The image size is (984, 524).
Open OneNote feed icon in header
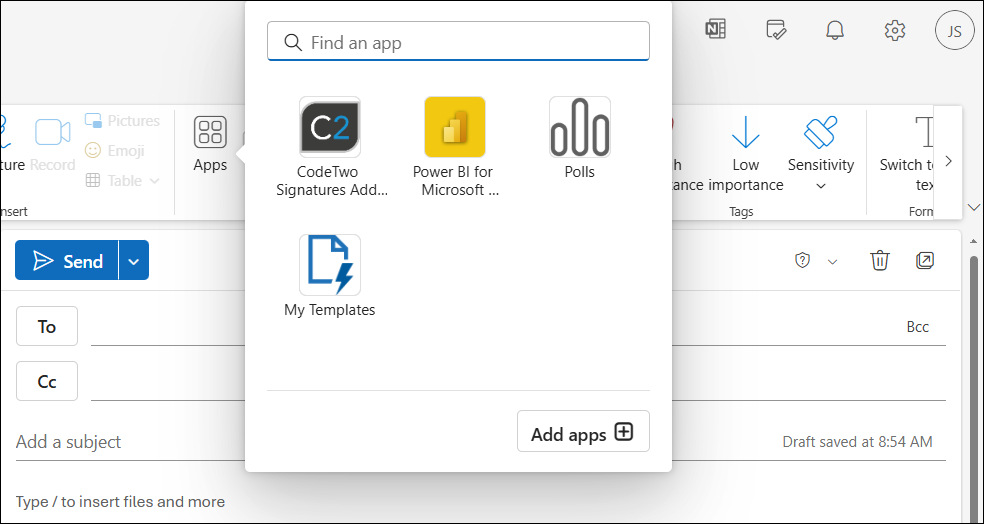click(715, 29)
